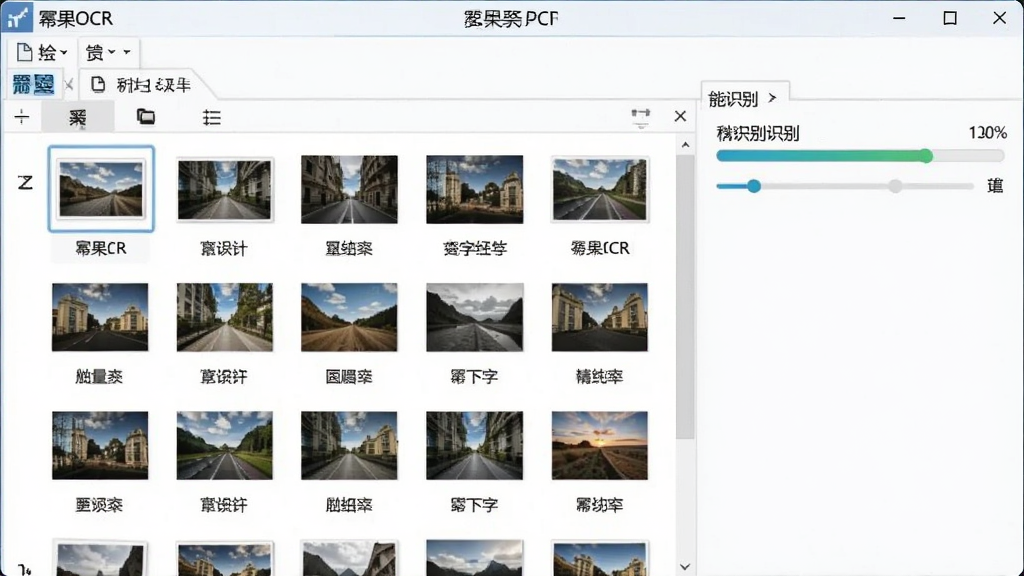Click the grey handle of the lower slider
1024x576 pixels.
[x=895, y=186]
